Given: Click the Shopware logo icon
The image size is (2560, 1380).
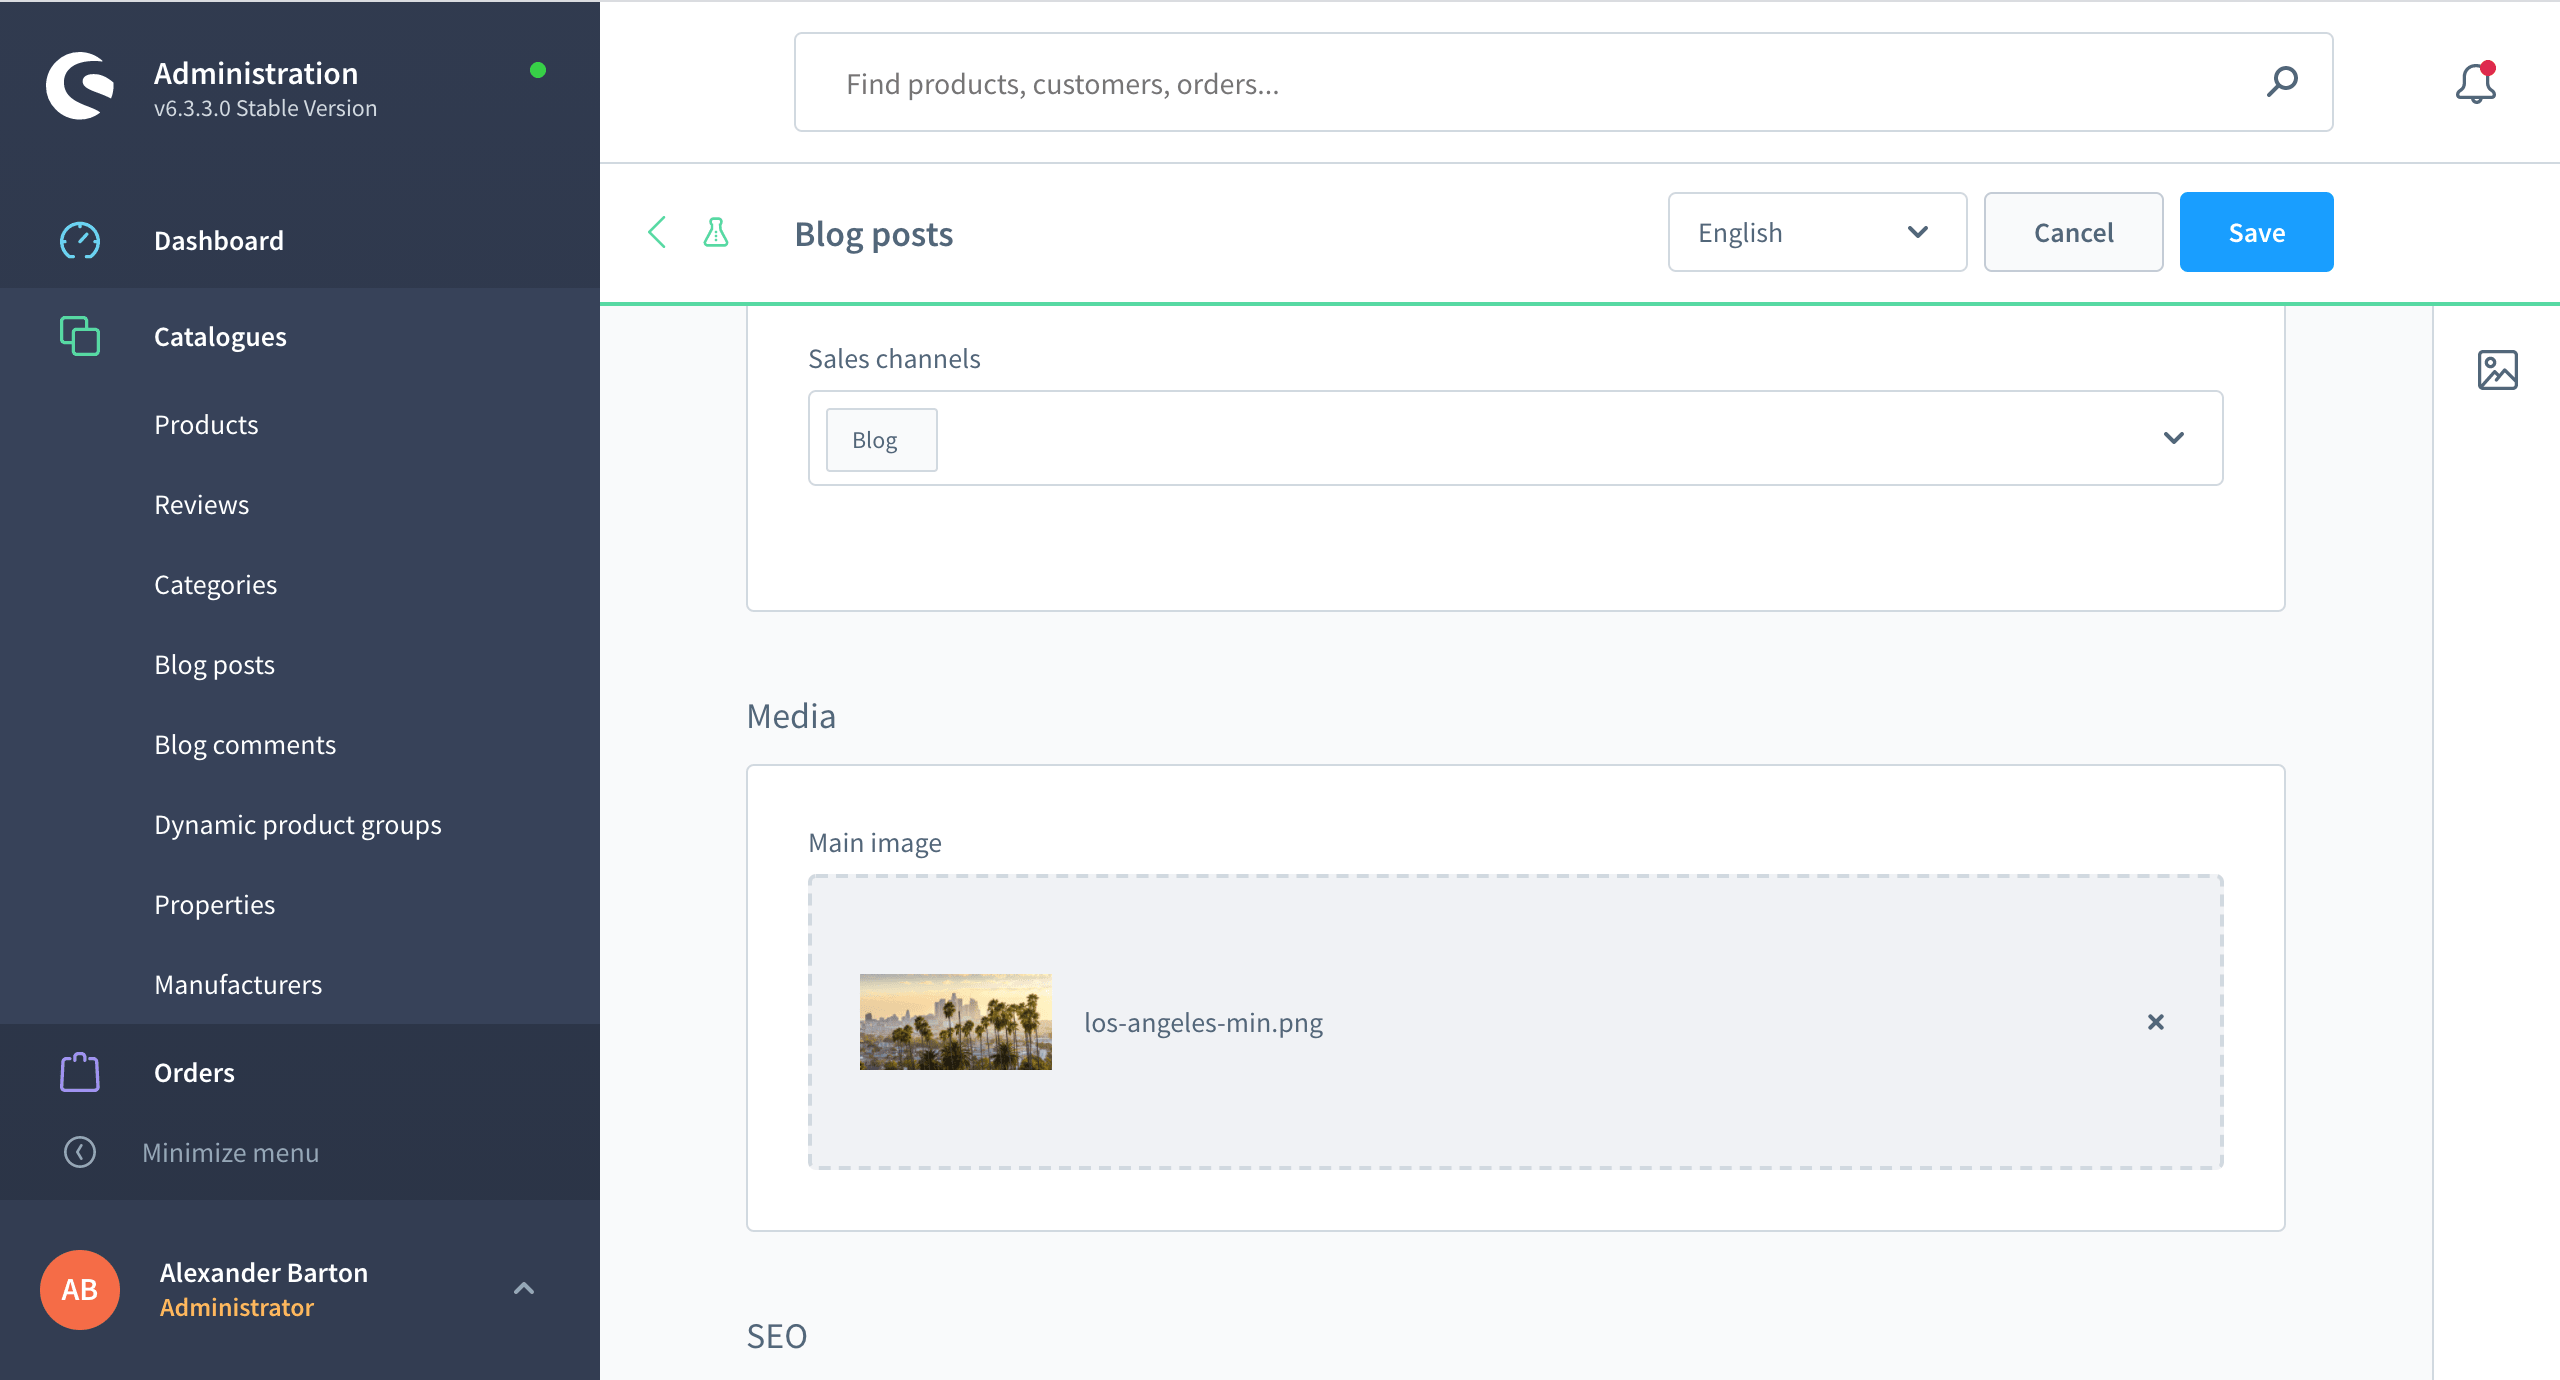Looking at the screenshot, I should [x=80, y=86].
